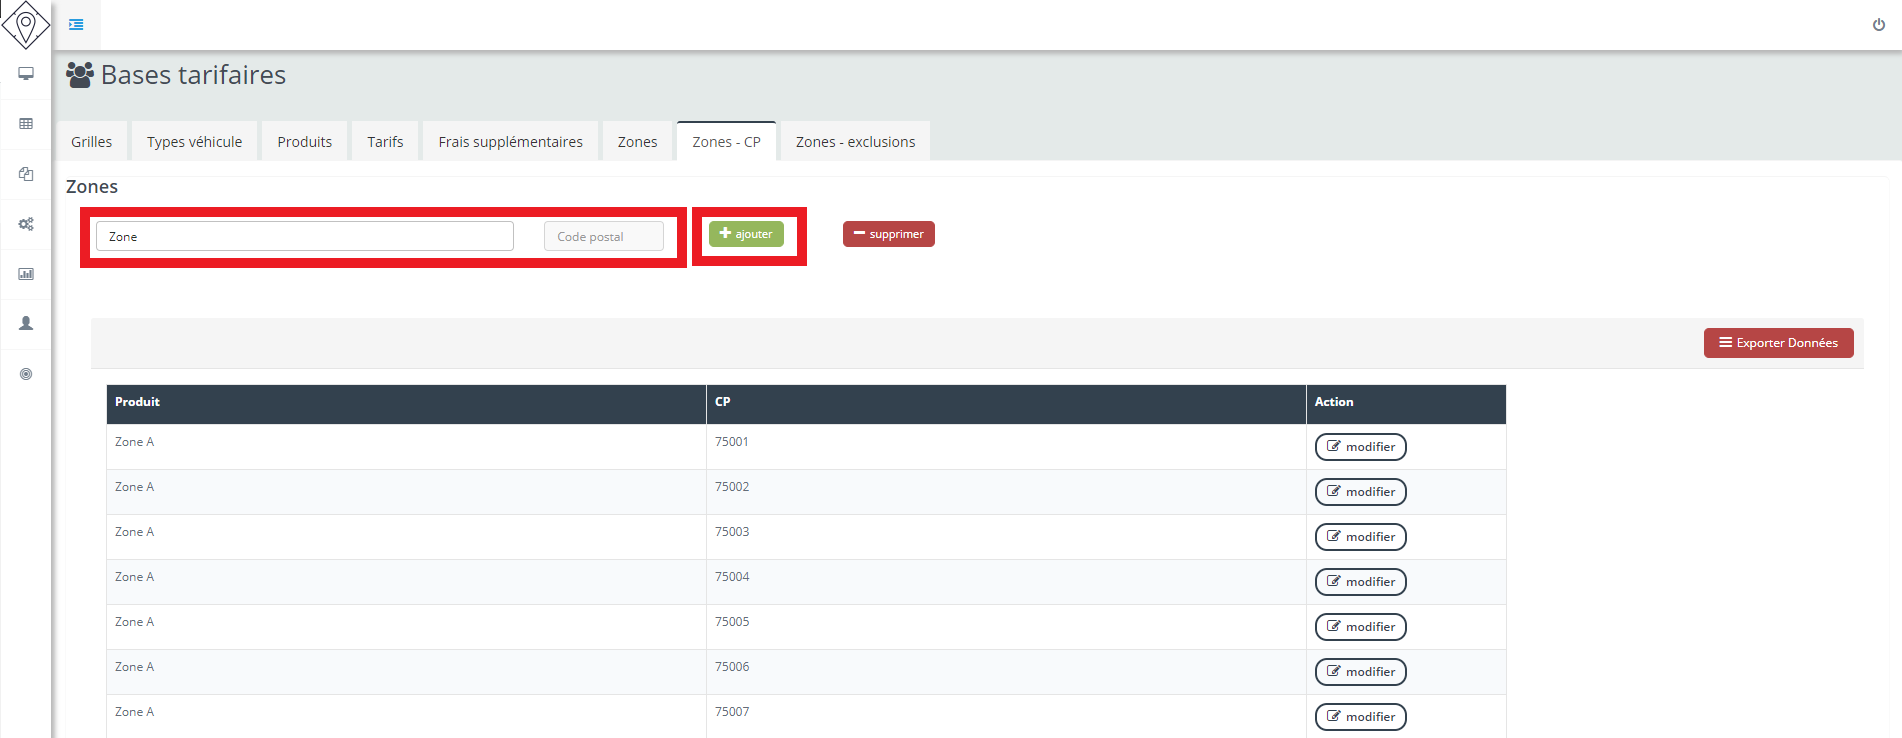1902x738 pixels.
Task: Click the location pin logo
Action: pos(26,24)
